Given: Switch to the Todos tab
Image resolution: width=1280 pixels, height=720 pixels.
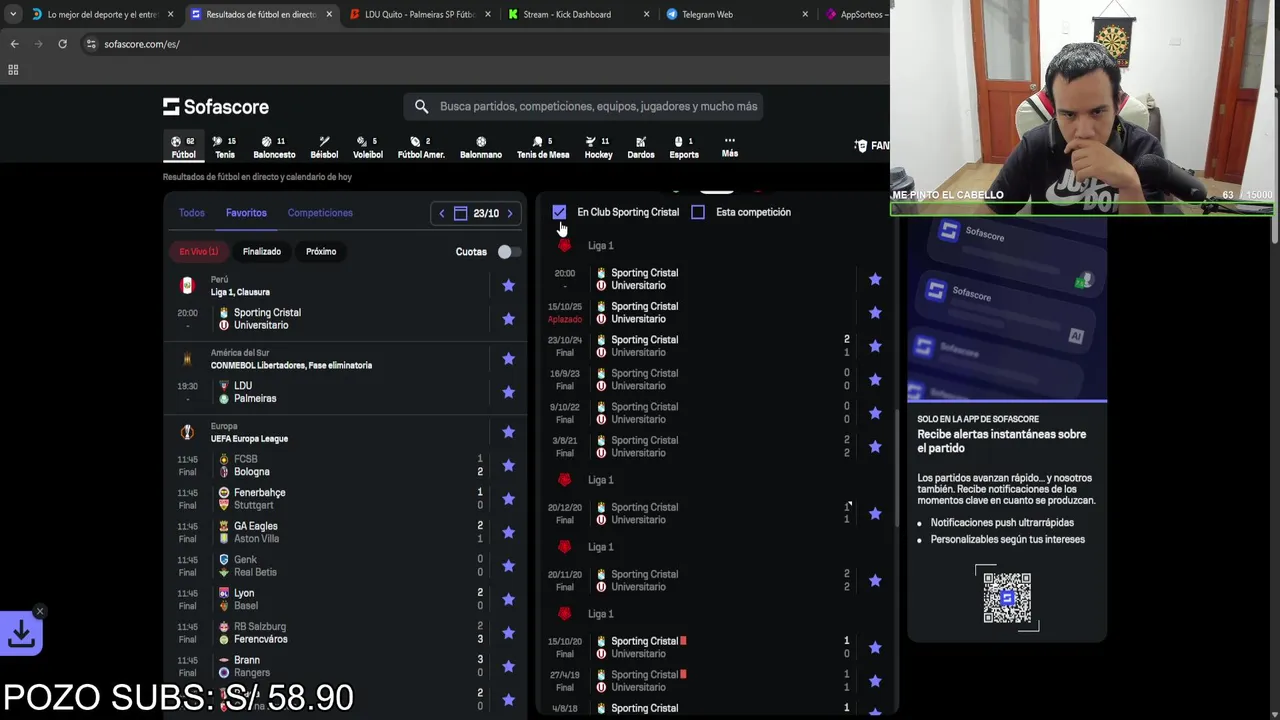Looking at the screenshot, I should [x=191, y=213].
